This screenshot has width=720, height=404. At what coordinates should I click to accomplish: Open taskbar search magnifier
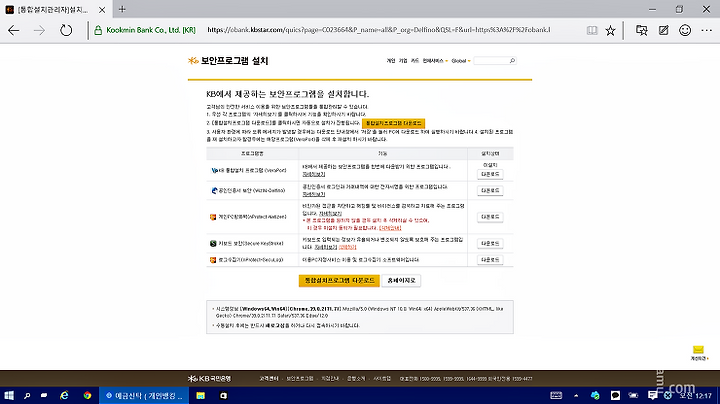(27, 395)
